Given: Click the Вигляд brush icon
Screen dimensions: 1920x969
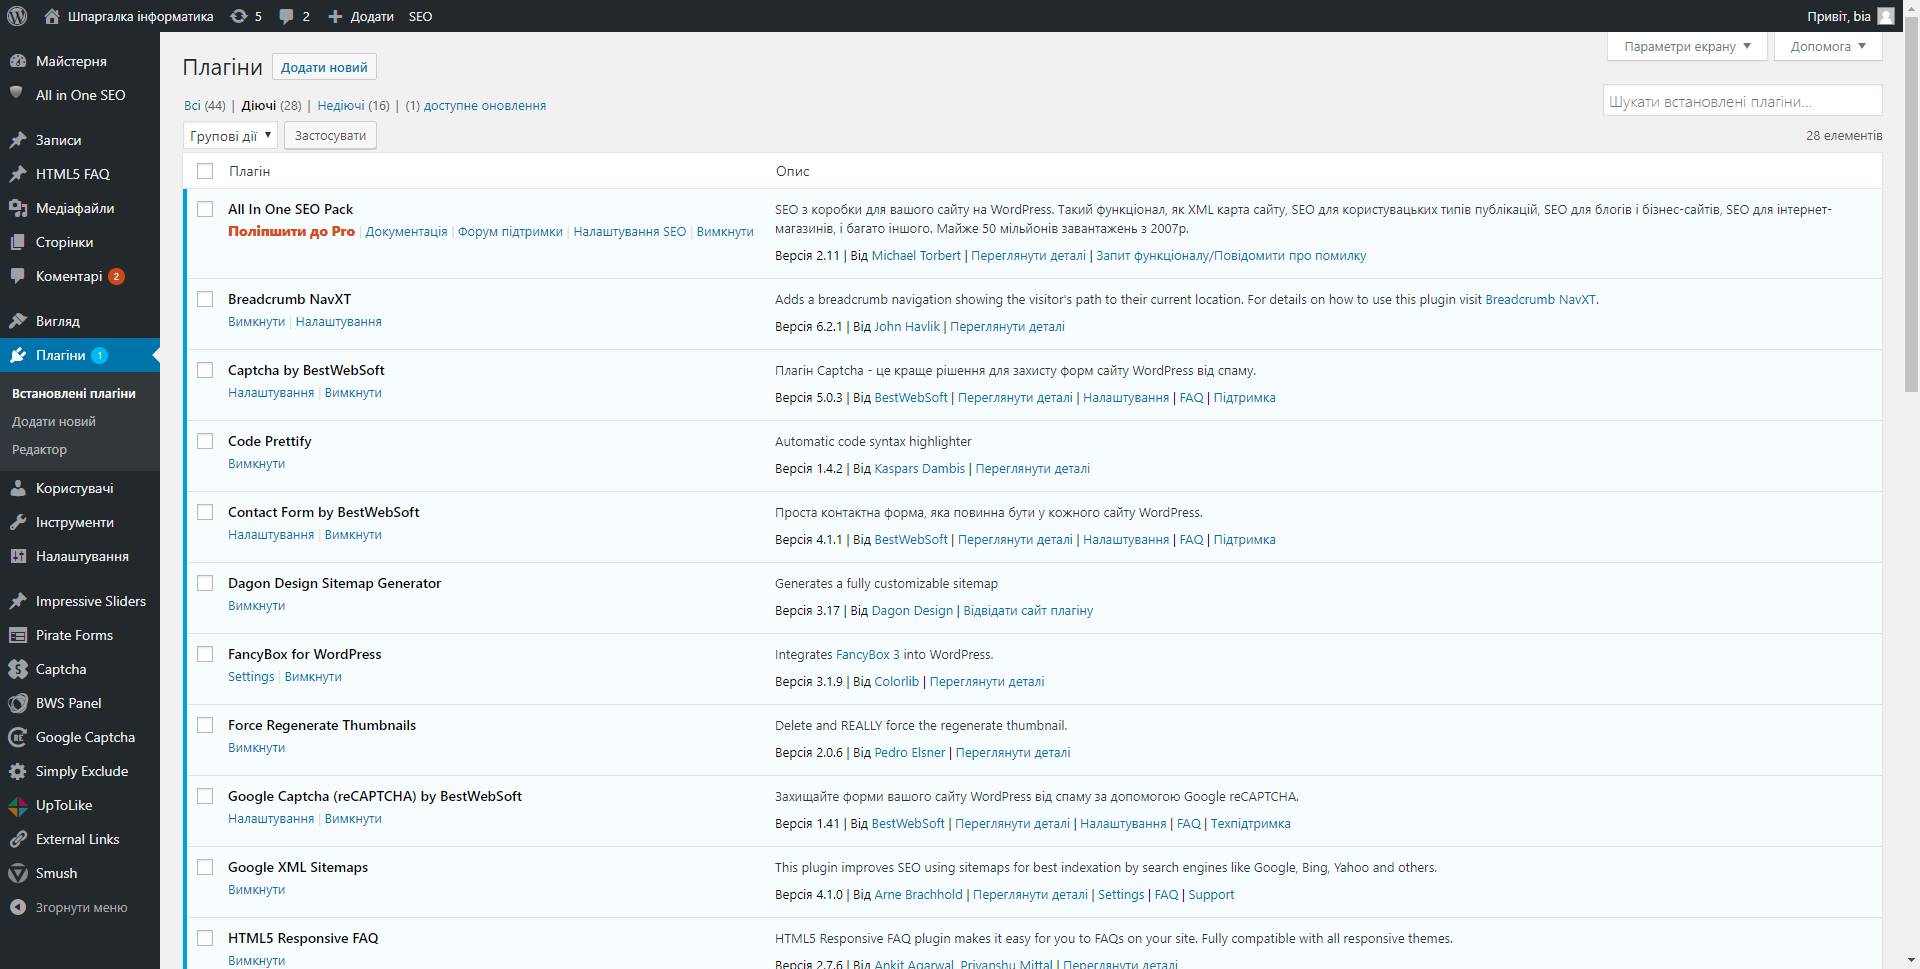Looking at the screenshot, I should tap(17, 321).
